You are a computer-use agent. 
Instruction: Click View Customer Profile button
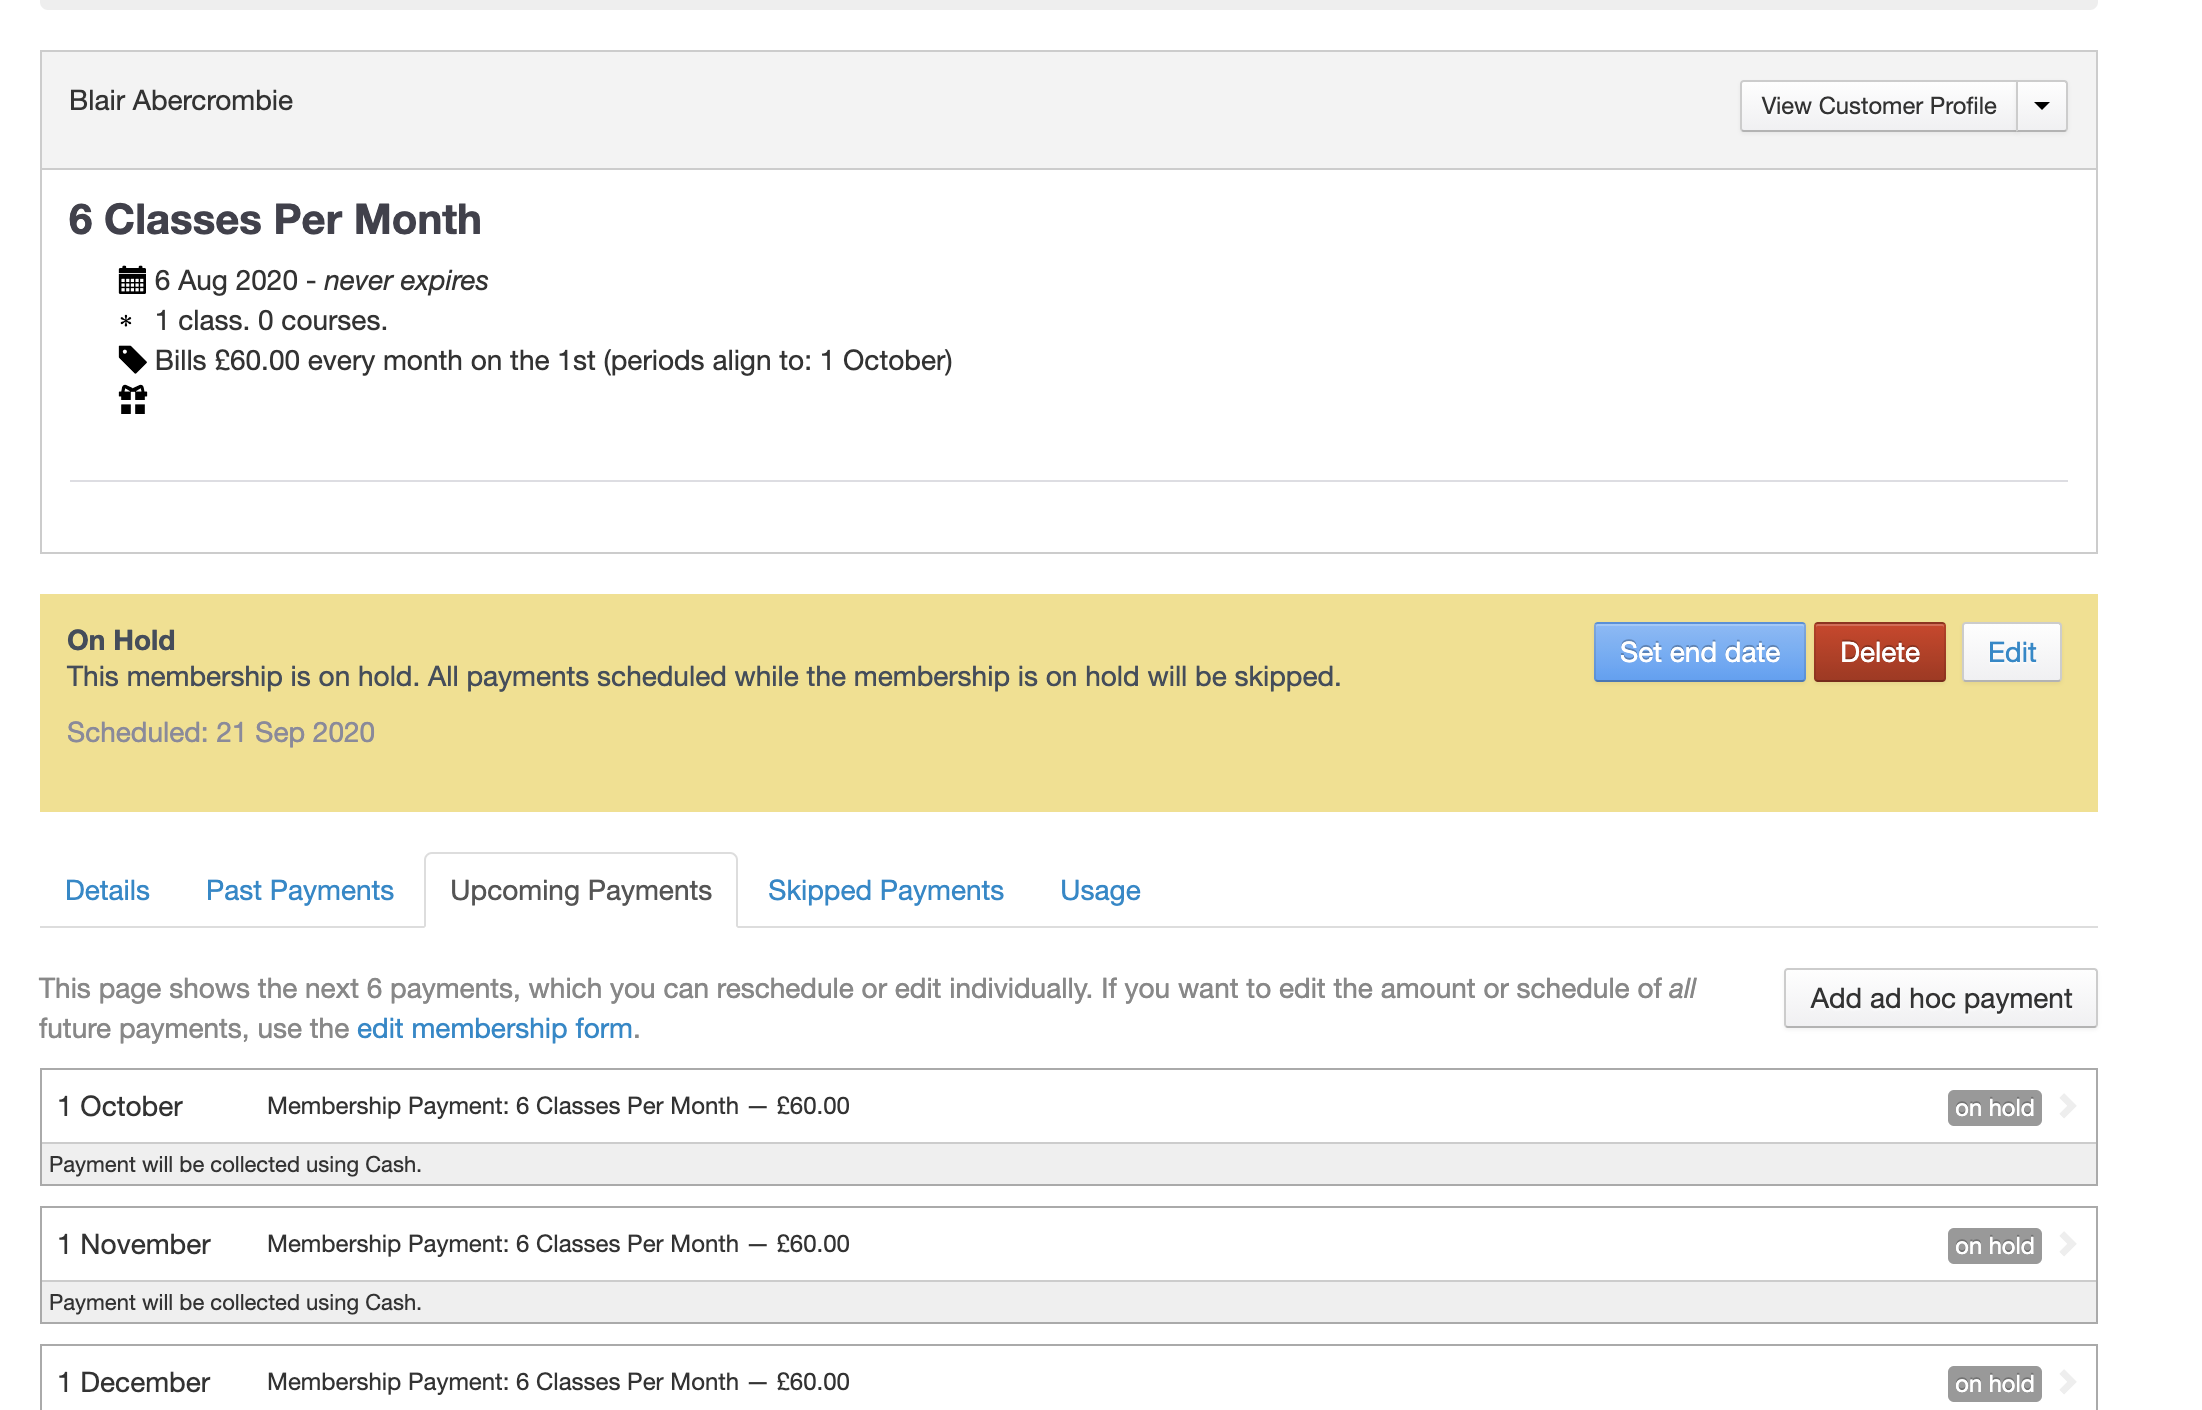[1878, 106]
